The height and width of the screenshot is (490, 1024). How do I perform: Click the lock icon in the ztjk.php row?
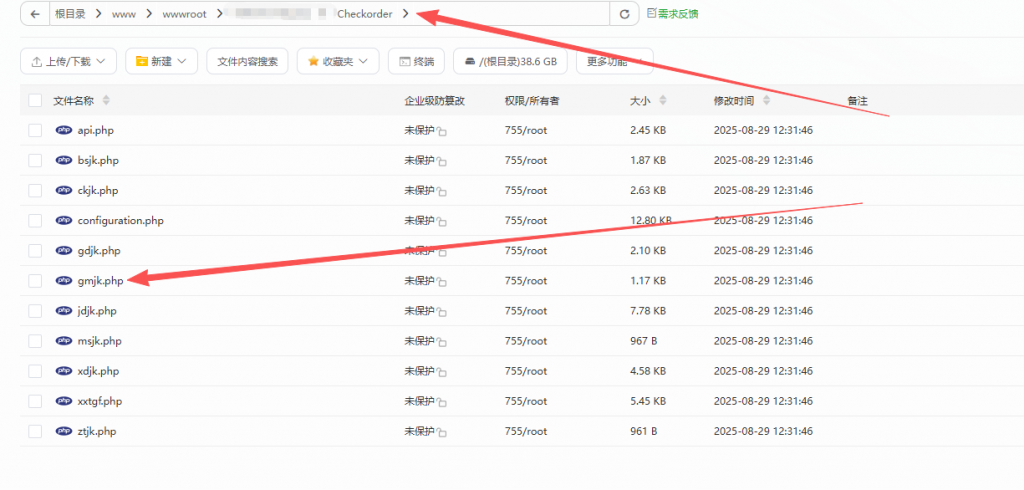click(441, 433)
